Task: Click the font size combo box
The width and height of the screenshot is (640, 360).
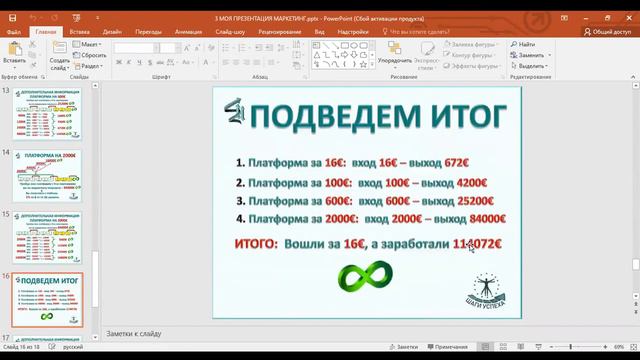Action: (x=170, y=48)
